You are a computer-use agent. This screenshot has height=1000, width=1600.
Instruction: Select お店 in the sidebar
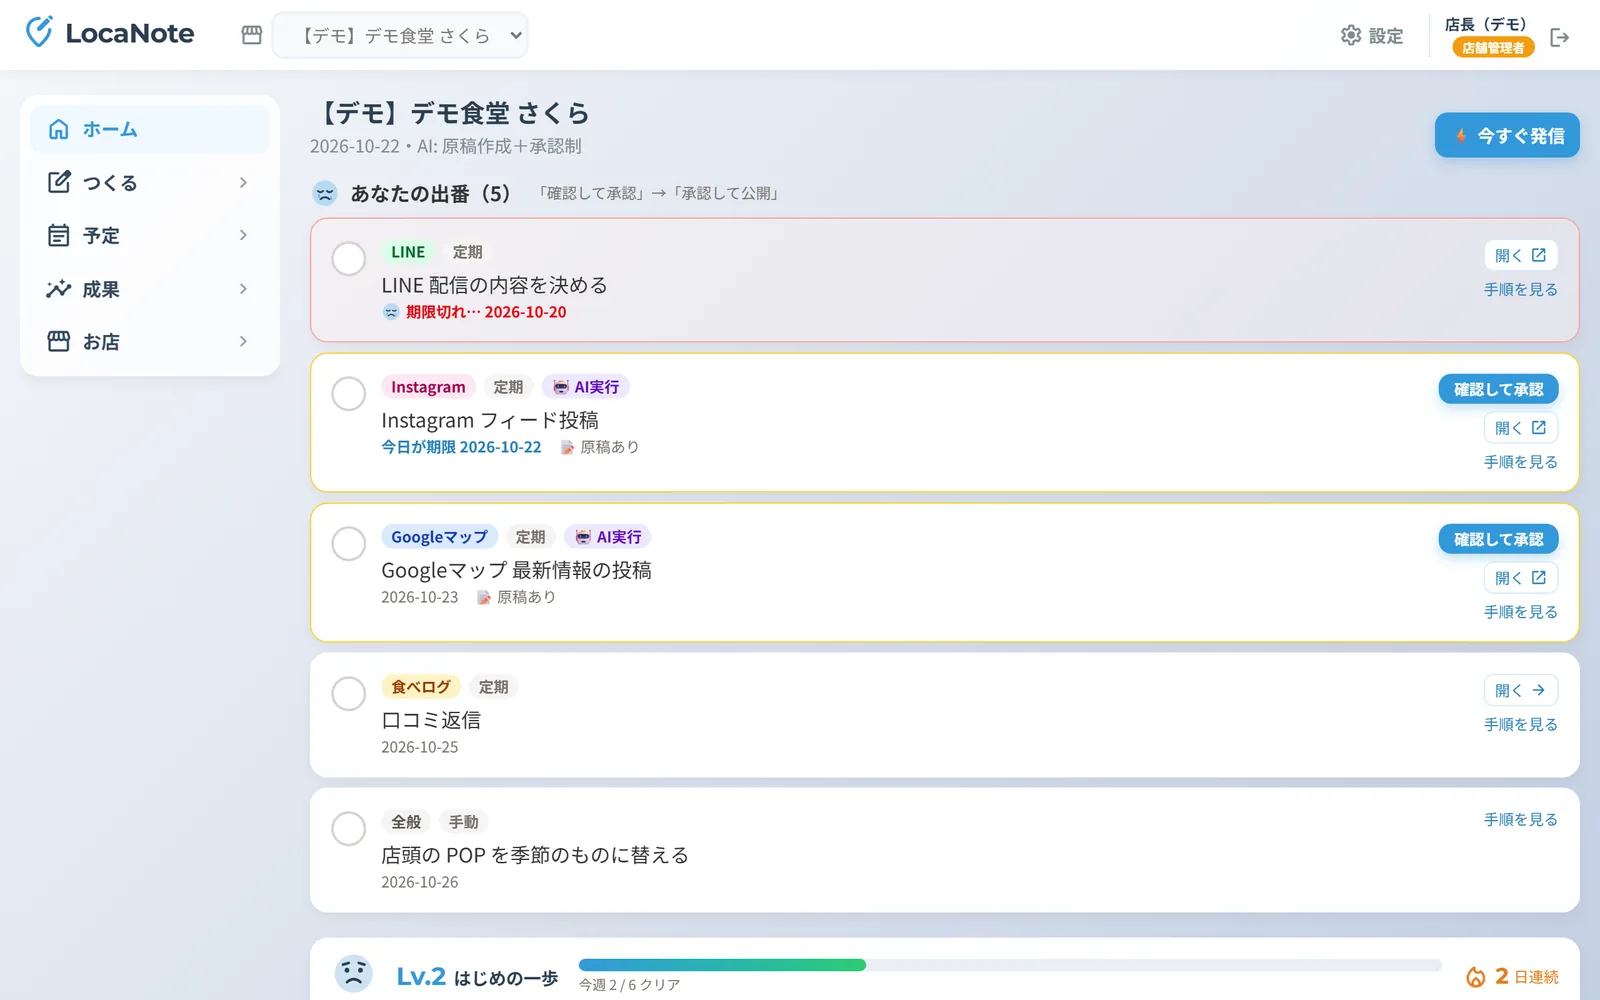150,341
